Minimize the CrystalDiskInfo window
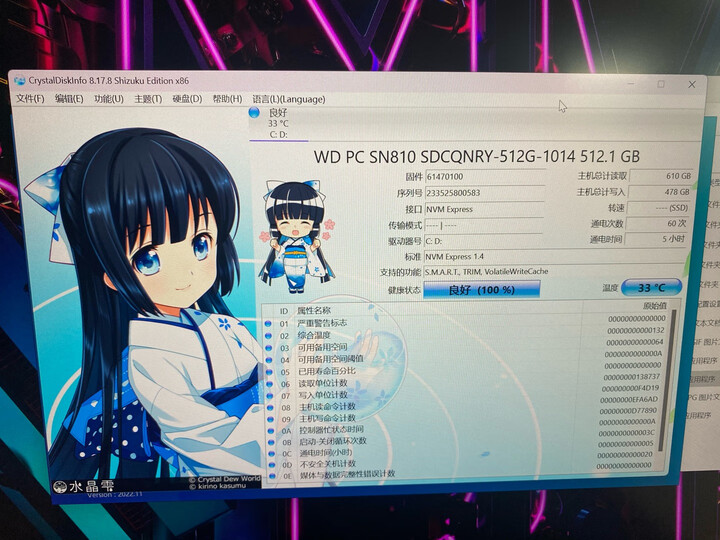 (x=632, y=84)
